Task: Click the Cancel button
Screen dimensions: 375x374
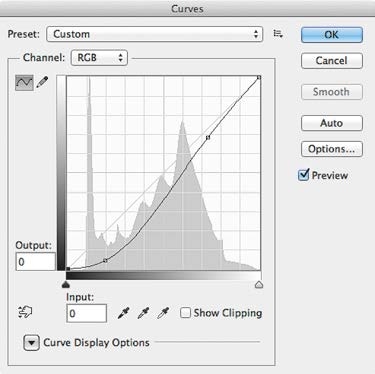Action: click(x=332, y=61)
